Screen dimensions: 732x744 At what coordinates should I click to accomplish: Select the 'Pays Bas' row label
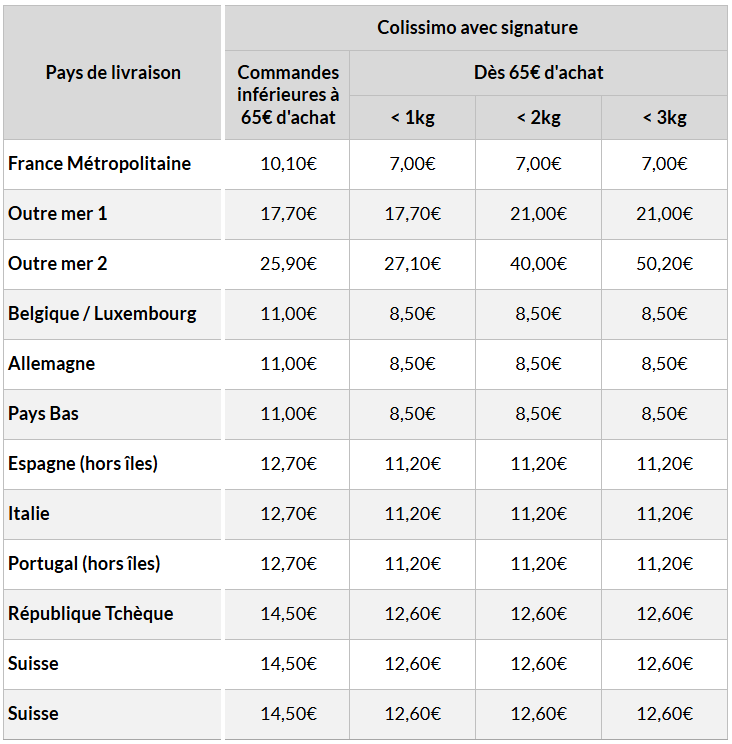pos(43,413)
